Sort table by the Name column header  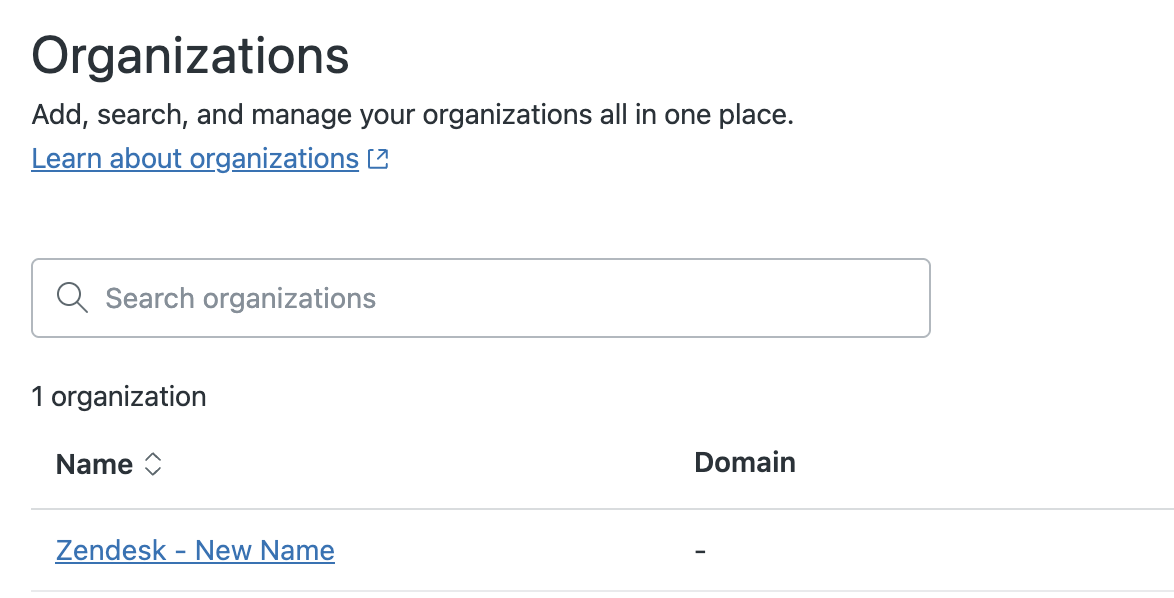coord(95,464)
